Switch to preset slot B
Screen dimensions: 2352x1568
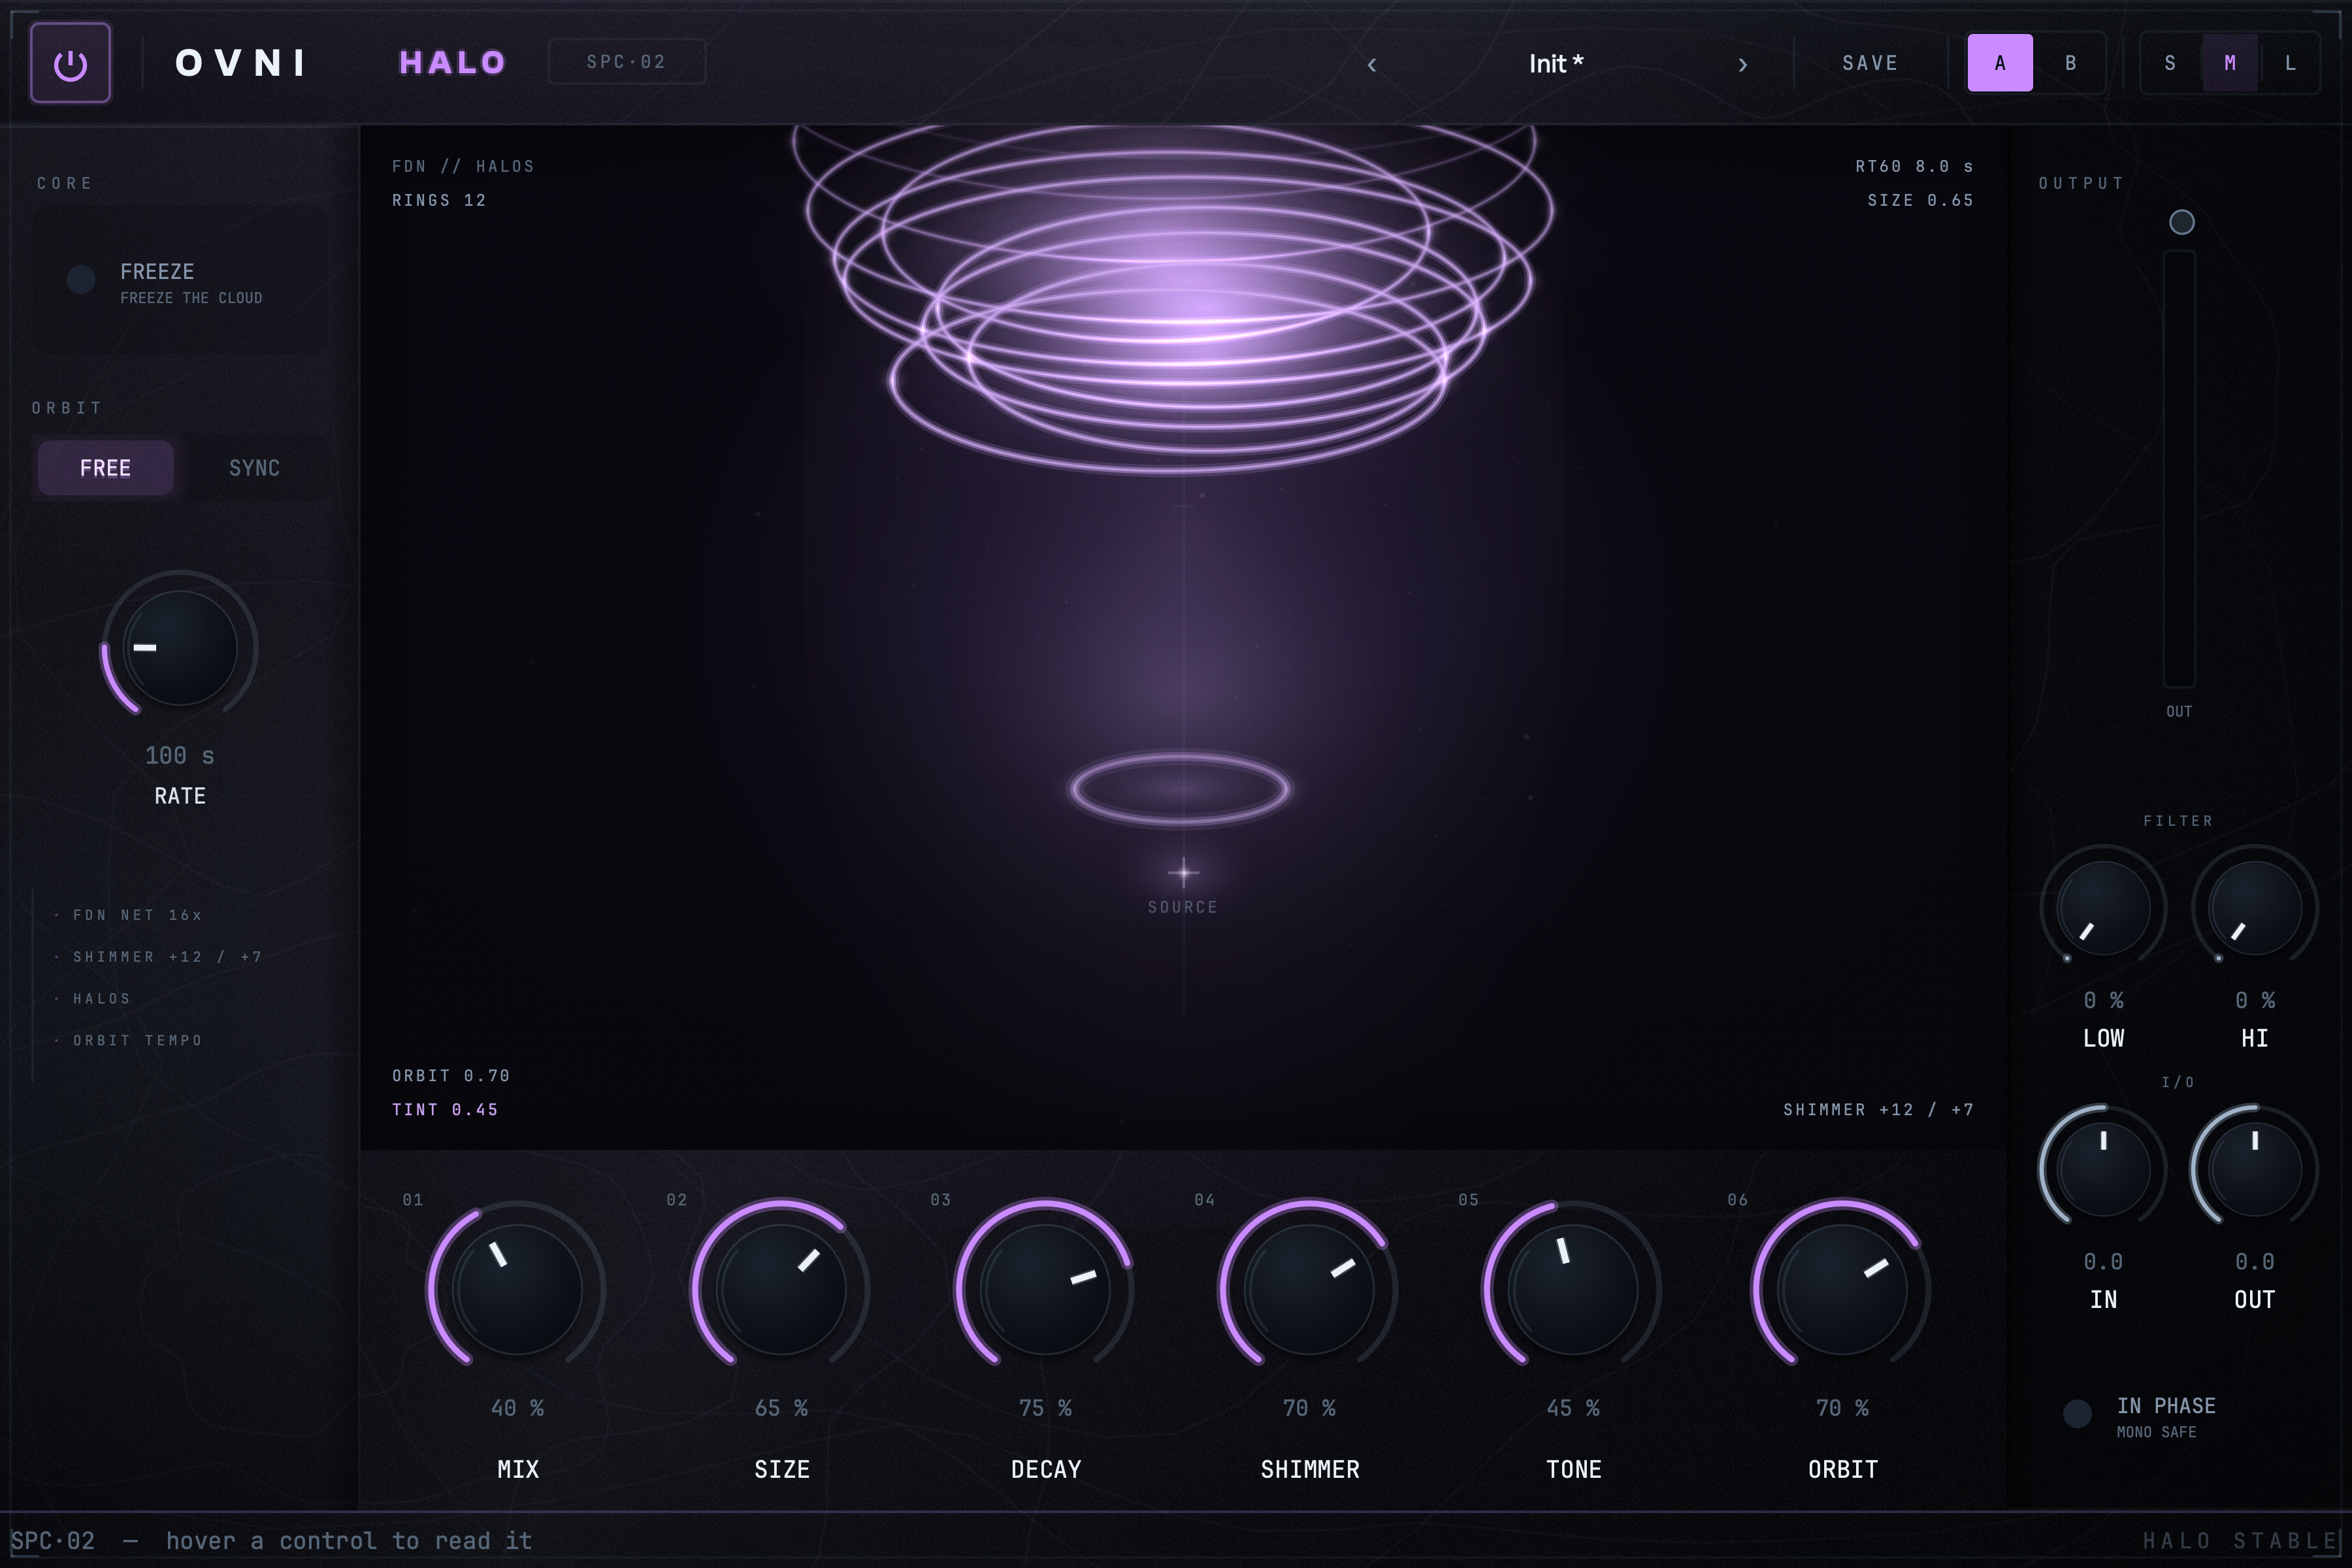2070,63
